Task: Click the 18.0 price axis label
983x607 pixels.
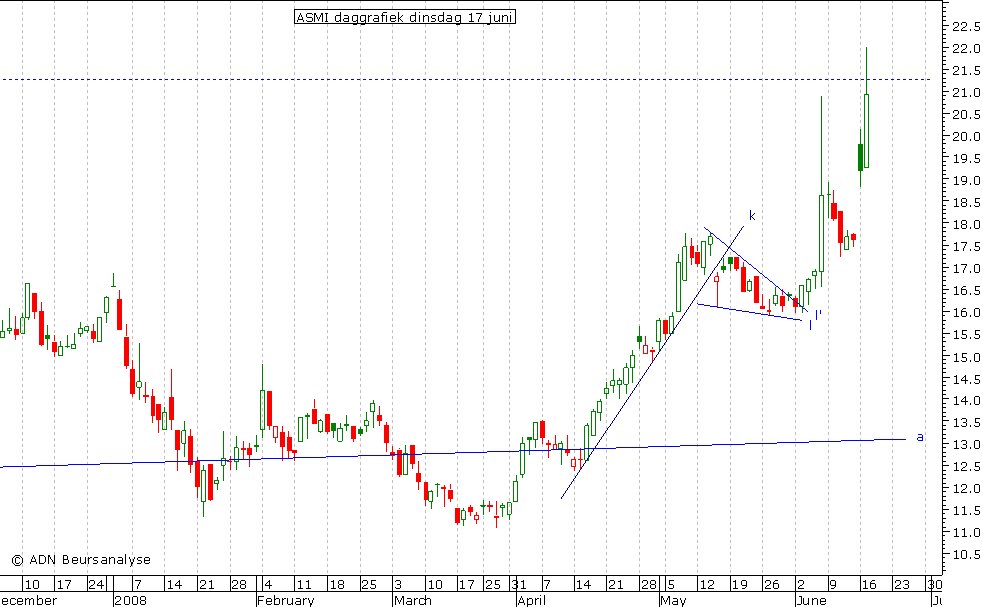Action: pyautogui.click(x=966, y=224)
